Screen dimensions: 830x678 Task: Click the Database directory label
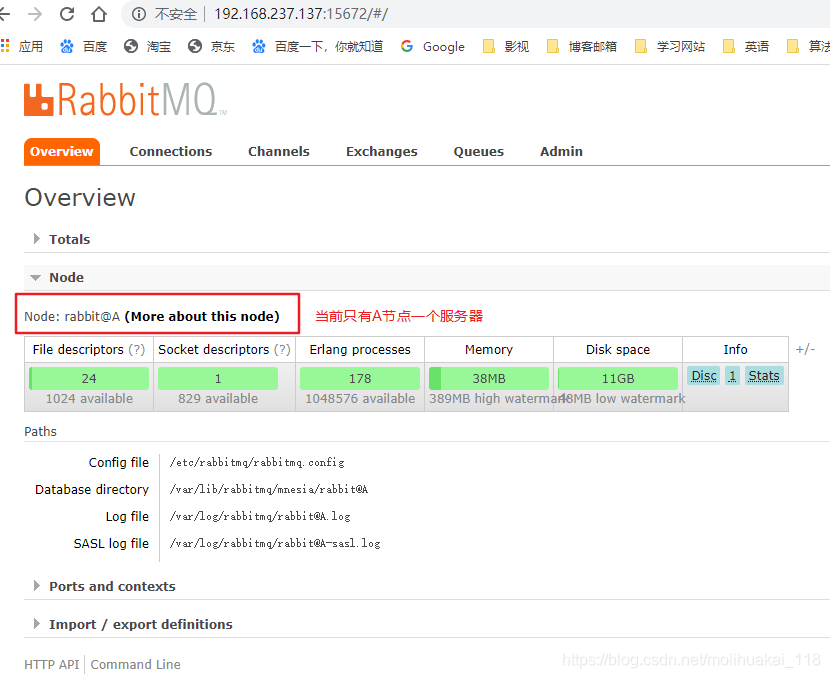pos(92,490)
